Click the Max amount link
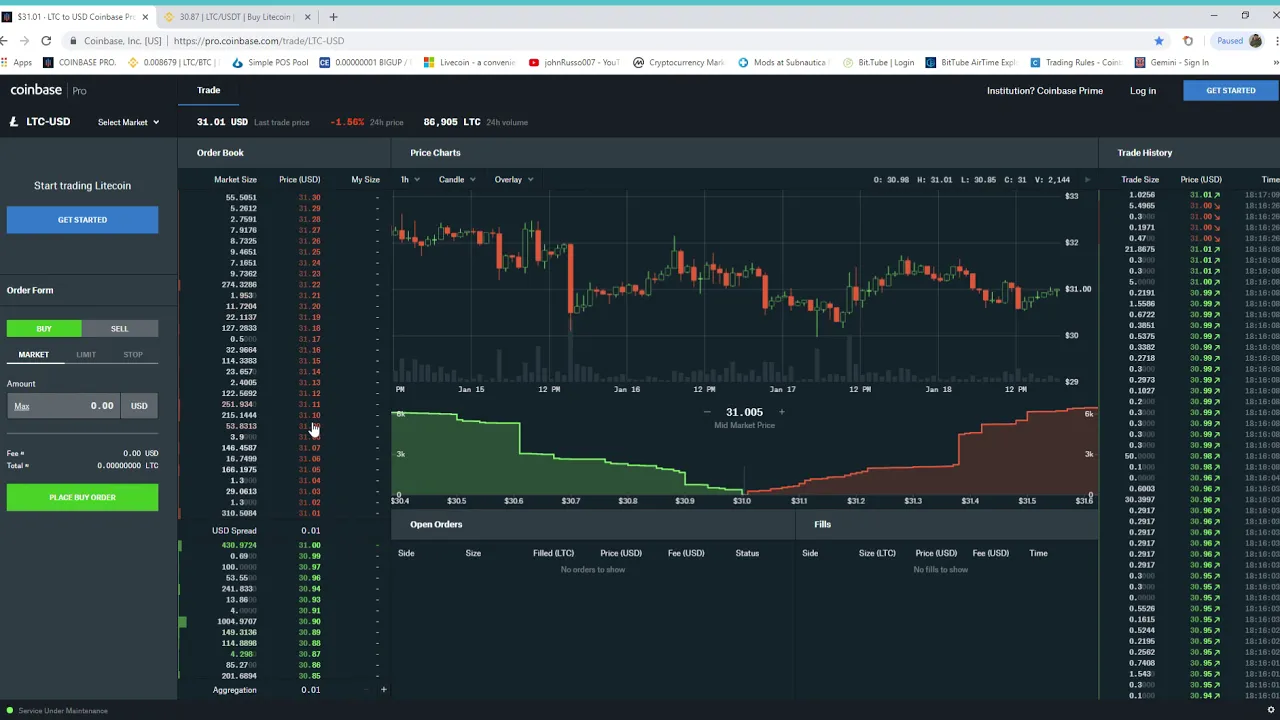The width and height of the screenshot is (1280, 720). click(21, 406)
